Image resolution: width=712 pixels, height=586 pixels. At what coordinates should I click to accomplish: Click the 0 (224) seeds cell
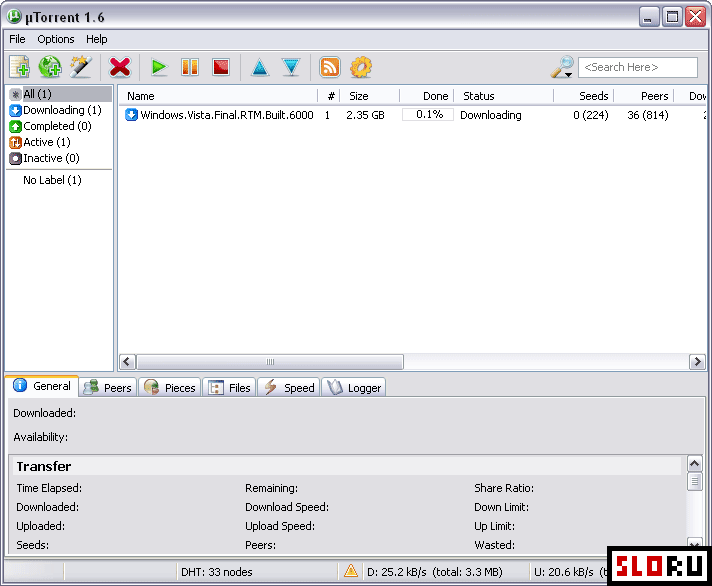pyautogui.click(x=590, y=115)
